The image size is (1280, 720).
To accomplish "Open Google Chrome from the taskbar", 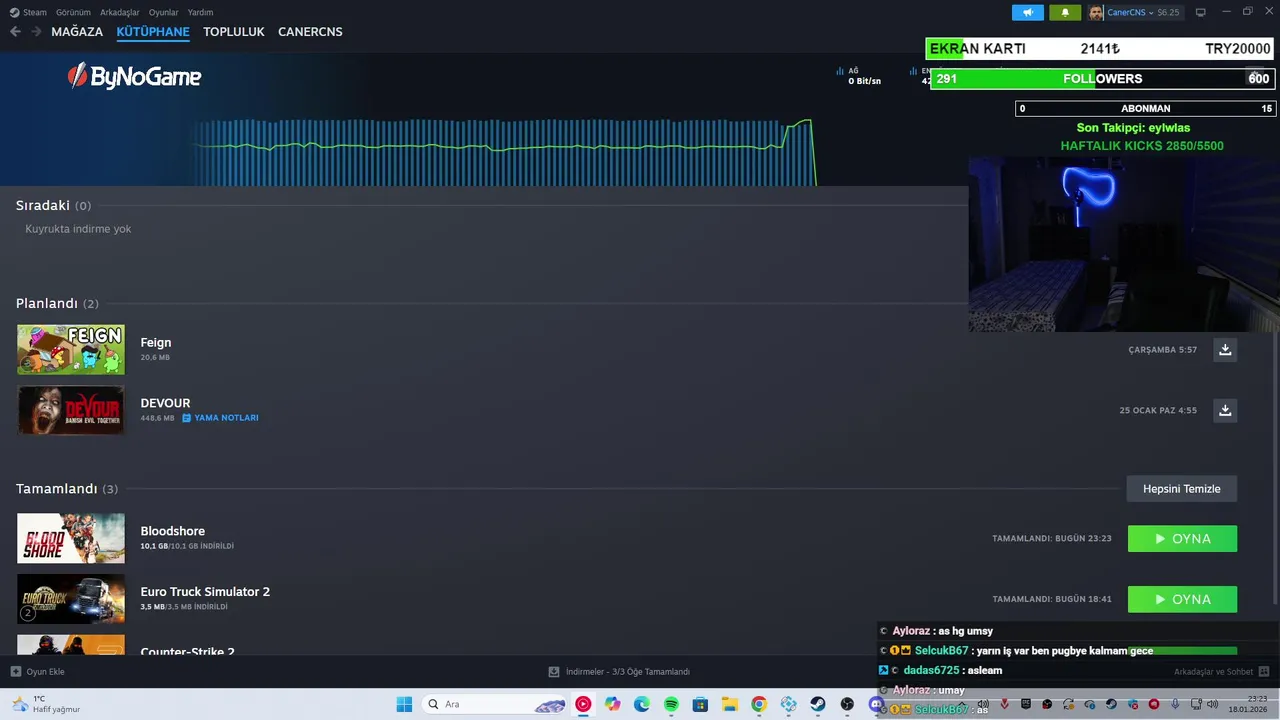I will [x=759, y=704].
